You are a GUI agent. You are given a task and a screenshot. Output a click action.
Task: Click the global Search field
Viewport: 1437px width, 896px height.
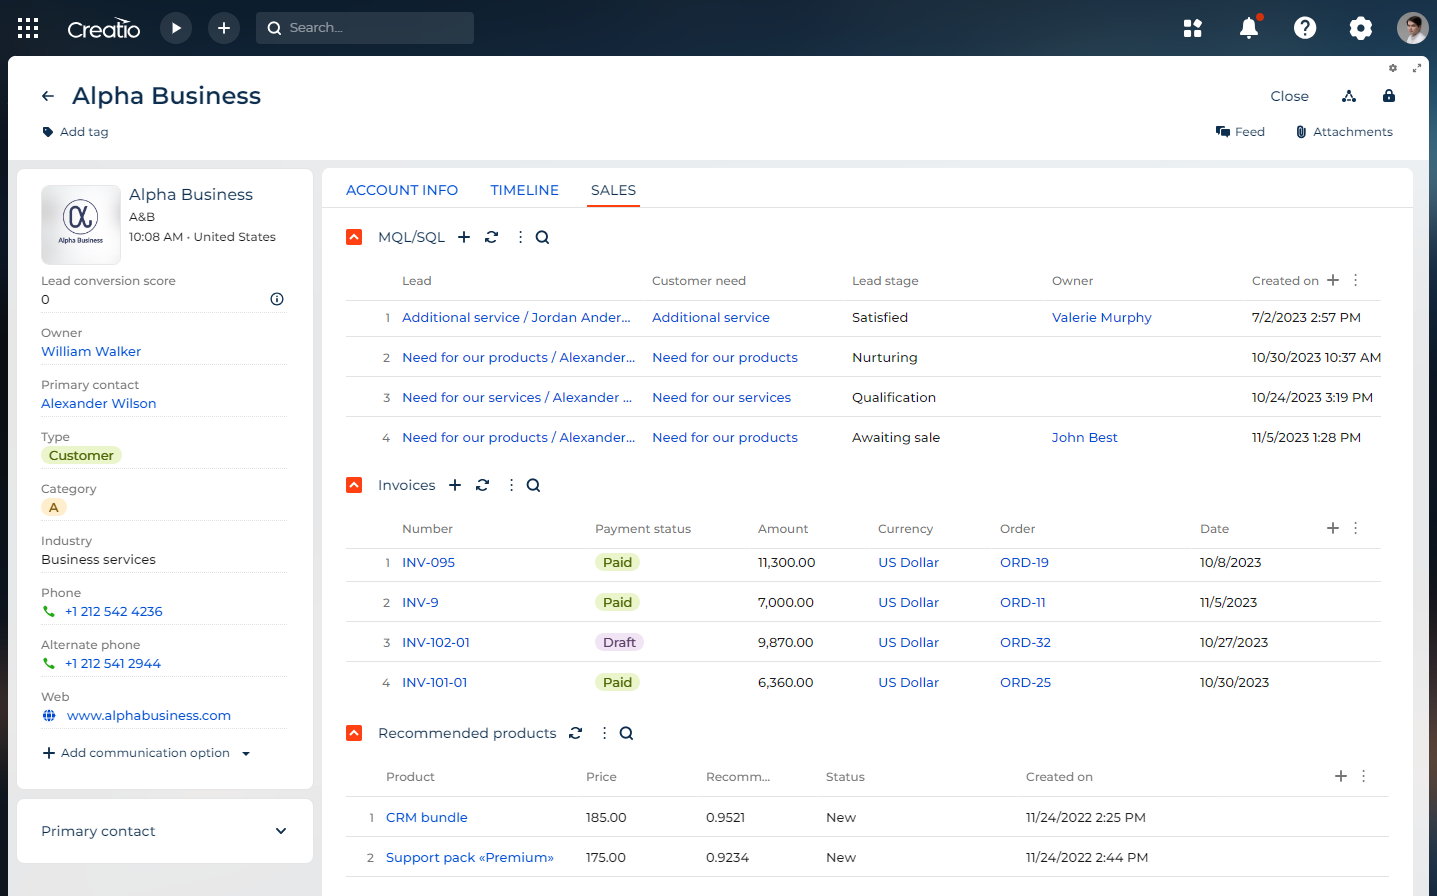pos(365,28)
